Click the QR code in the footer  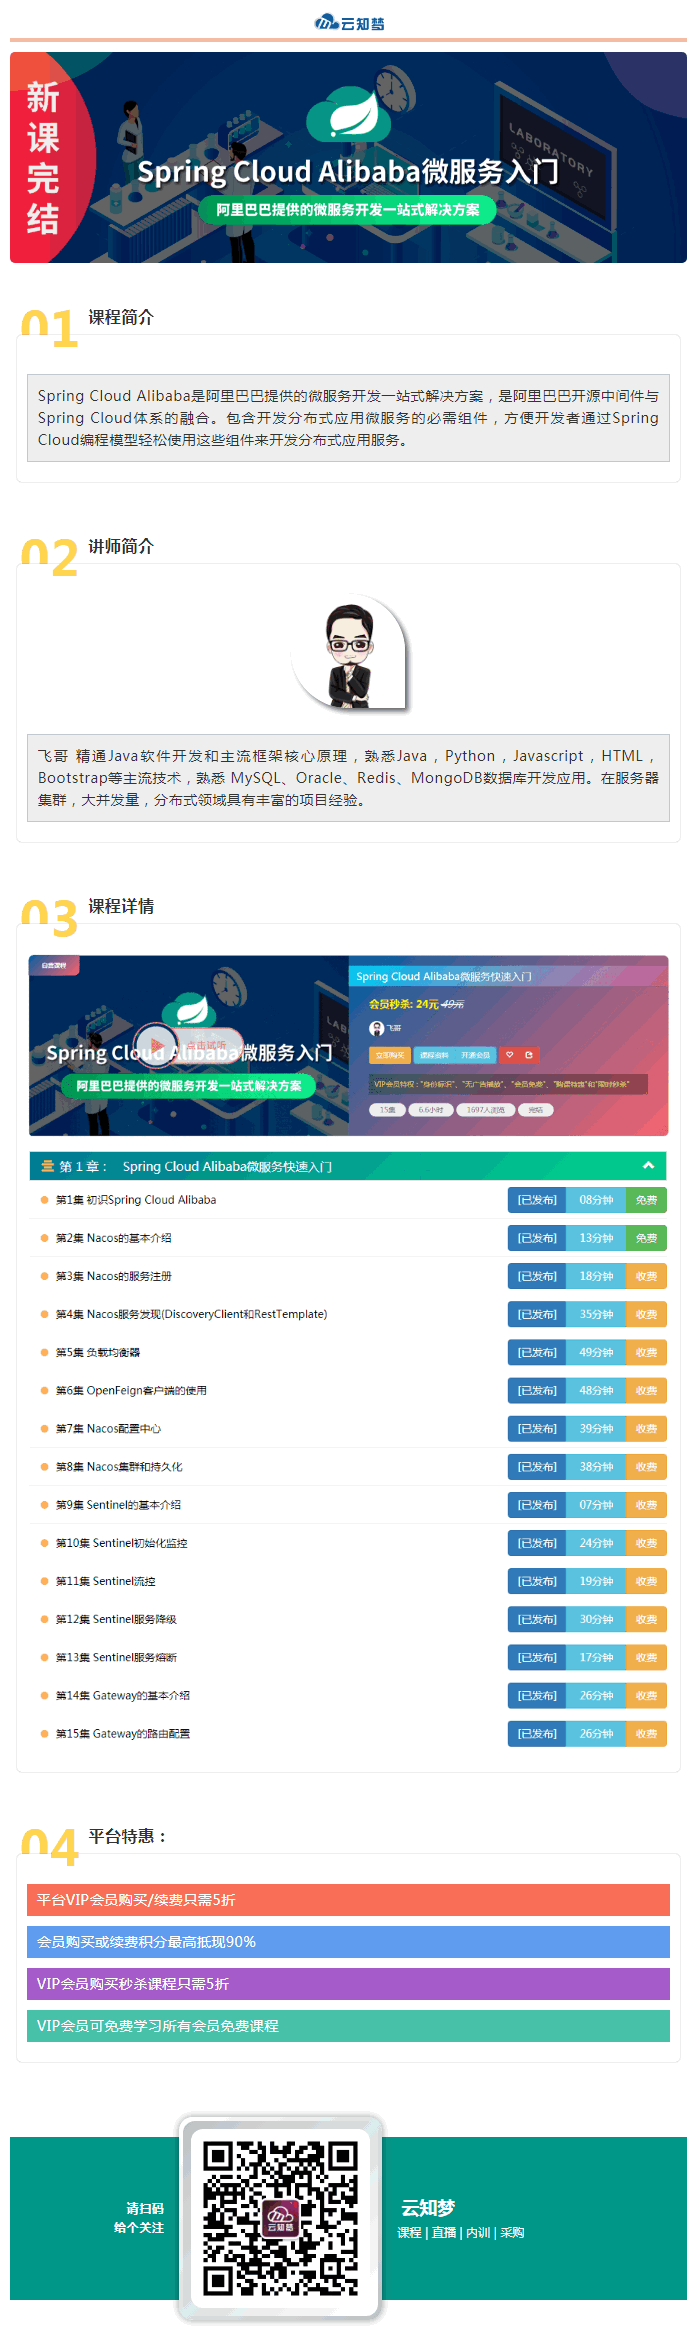[x=281, y=2217]
